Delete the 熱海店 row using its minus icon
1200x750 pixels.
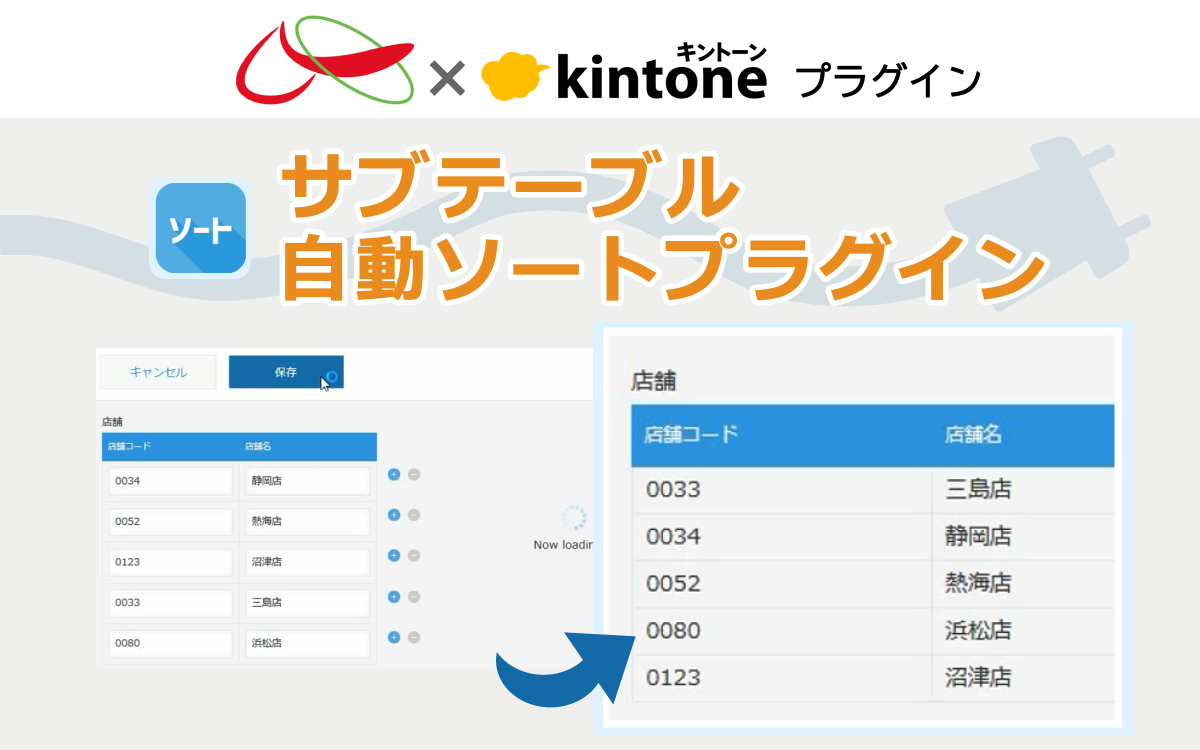(x=414, y=515)
